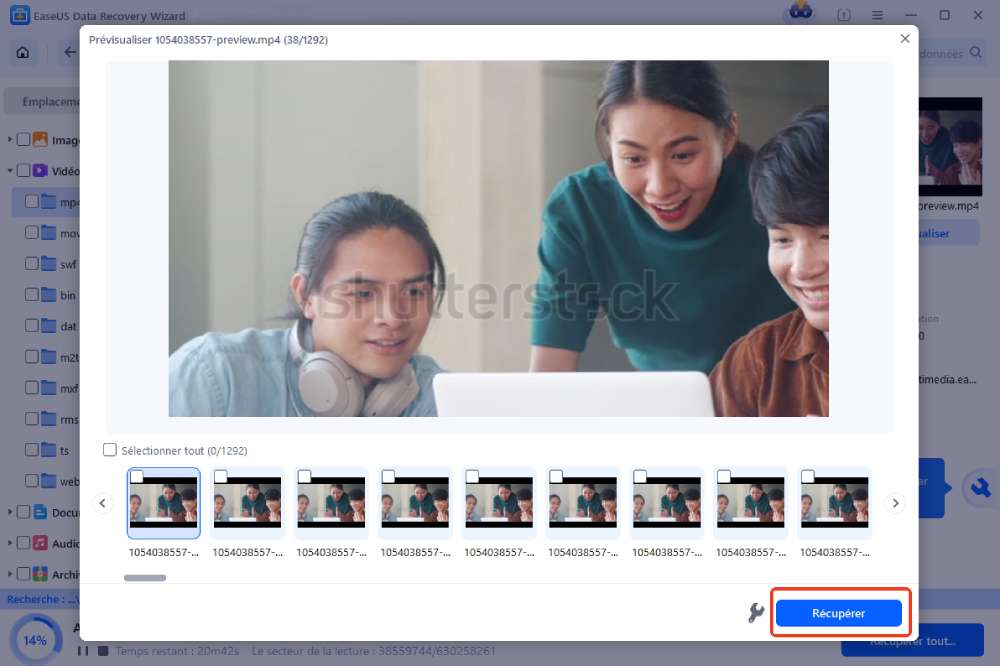Select the mp4 folder in sidebar

click(x=47, y=202)
